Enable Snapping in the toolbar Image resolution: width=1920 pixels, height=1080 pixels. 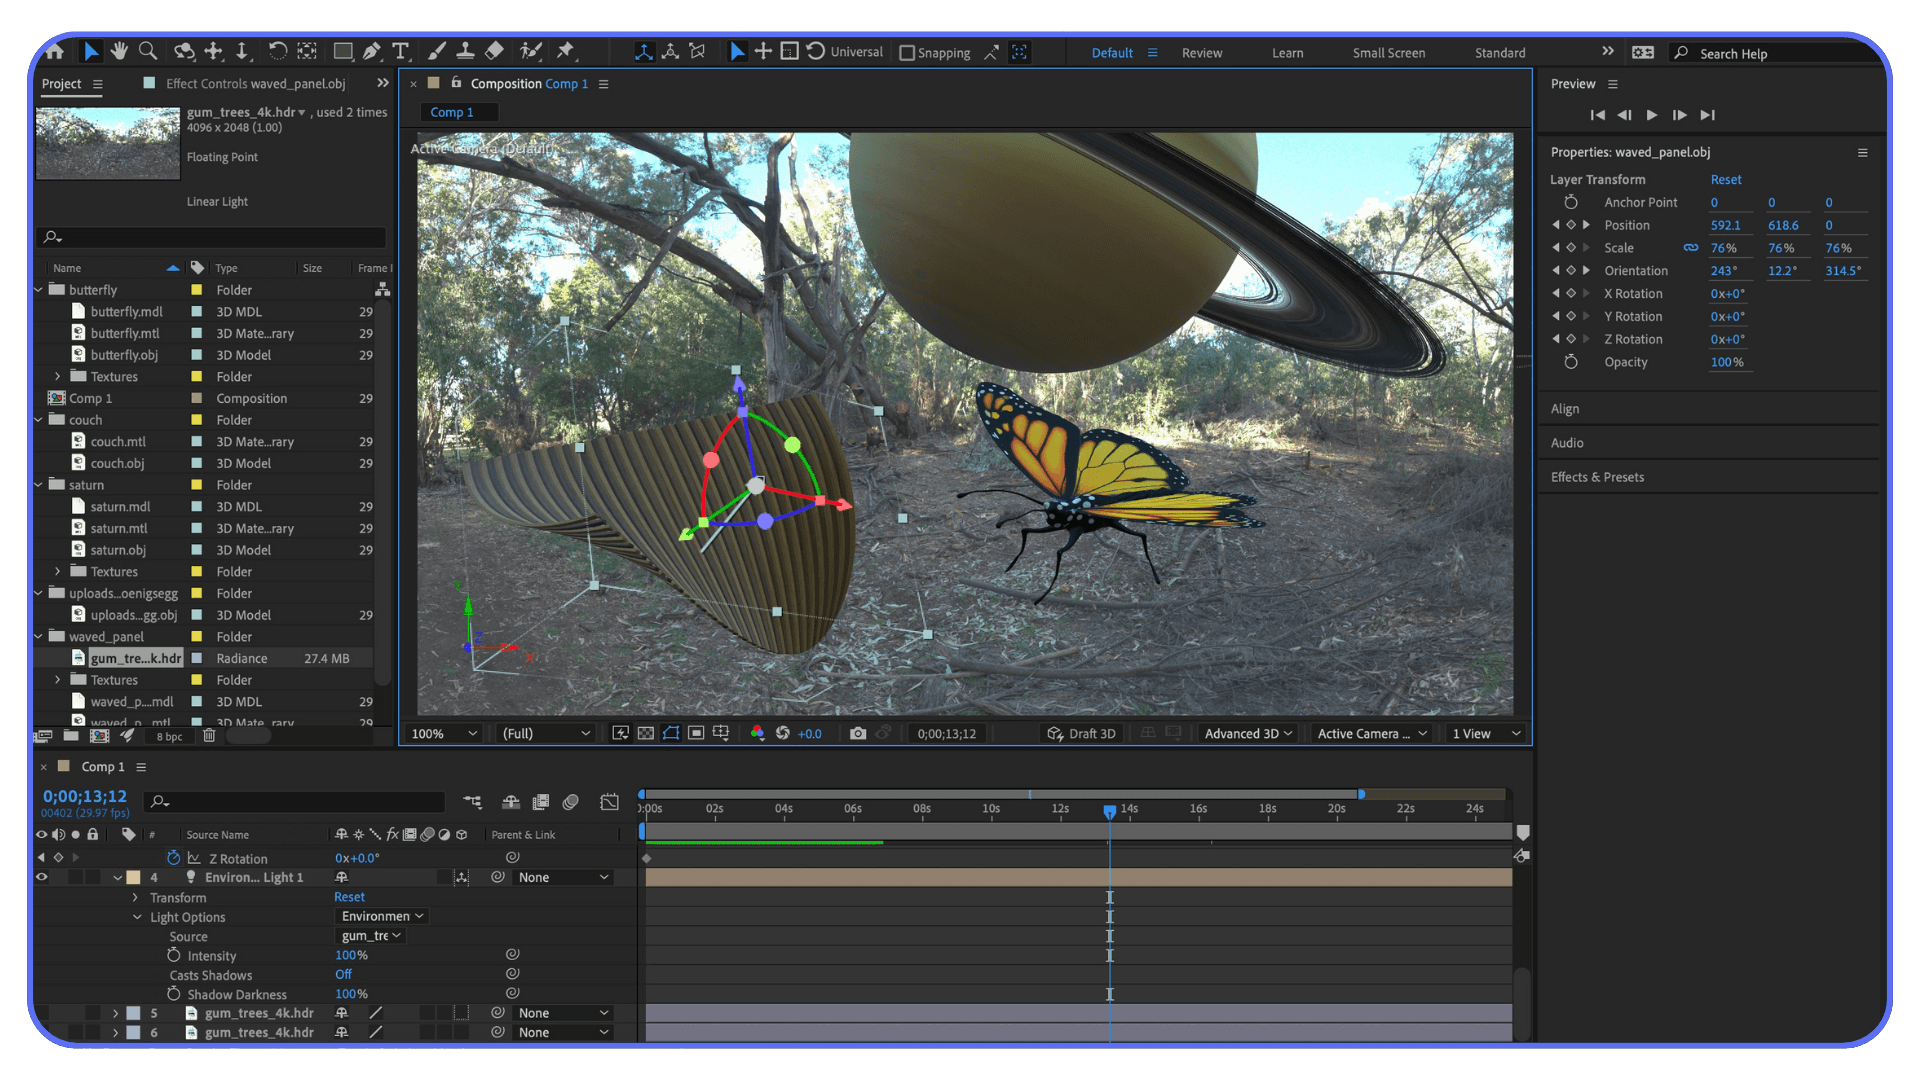(x=908, y=53)
